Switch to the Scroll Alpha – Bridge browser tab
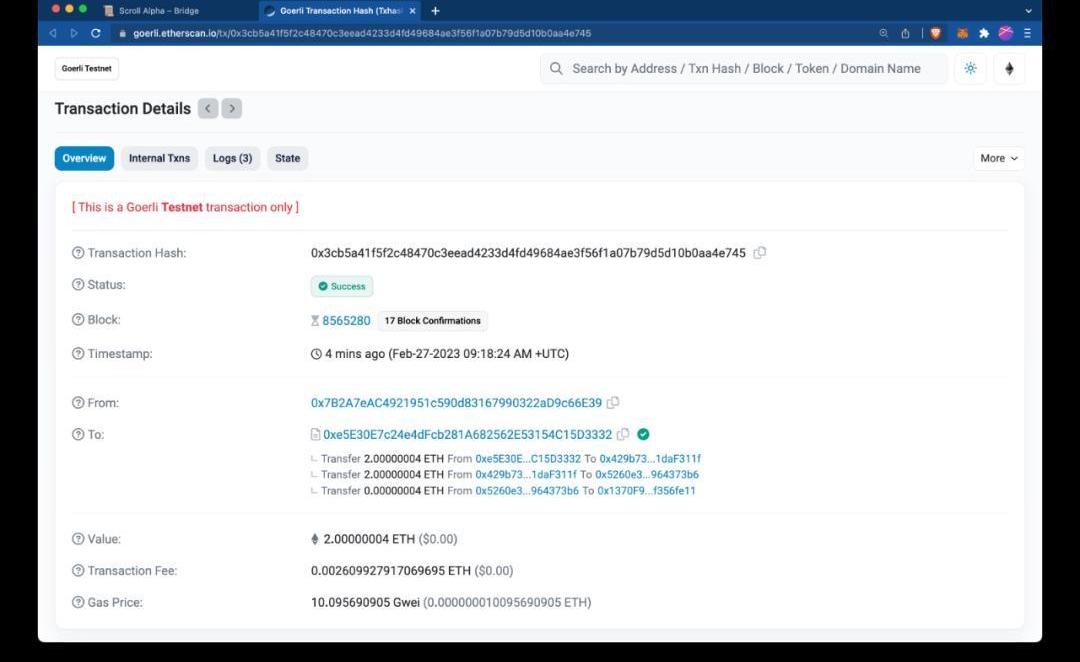The width and height of the screenshot is (1080, 662). pyautogui.click(x=158, y=11)
